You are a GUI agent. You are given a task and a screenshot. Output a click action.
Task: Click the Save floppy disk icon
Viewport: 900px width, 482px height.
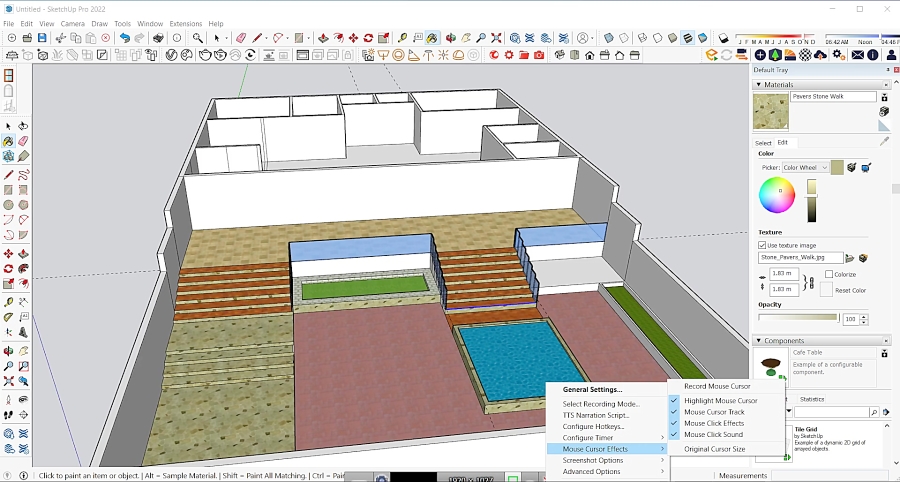[42, 38]
